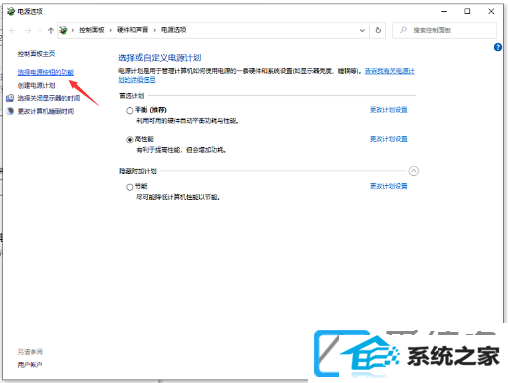Image resolution: width=508 pixels, height=383 pixels.
Task: Open 用户帐户 link under 另请参阅
Action: click(x=30, y=365)
